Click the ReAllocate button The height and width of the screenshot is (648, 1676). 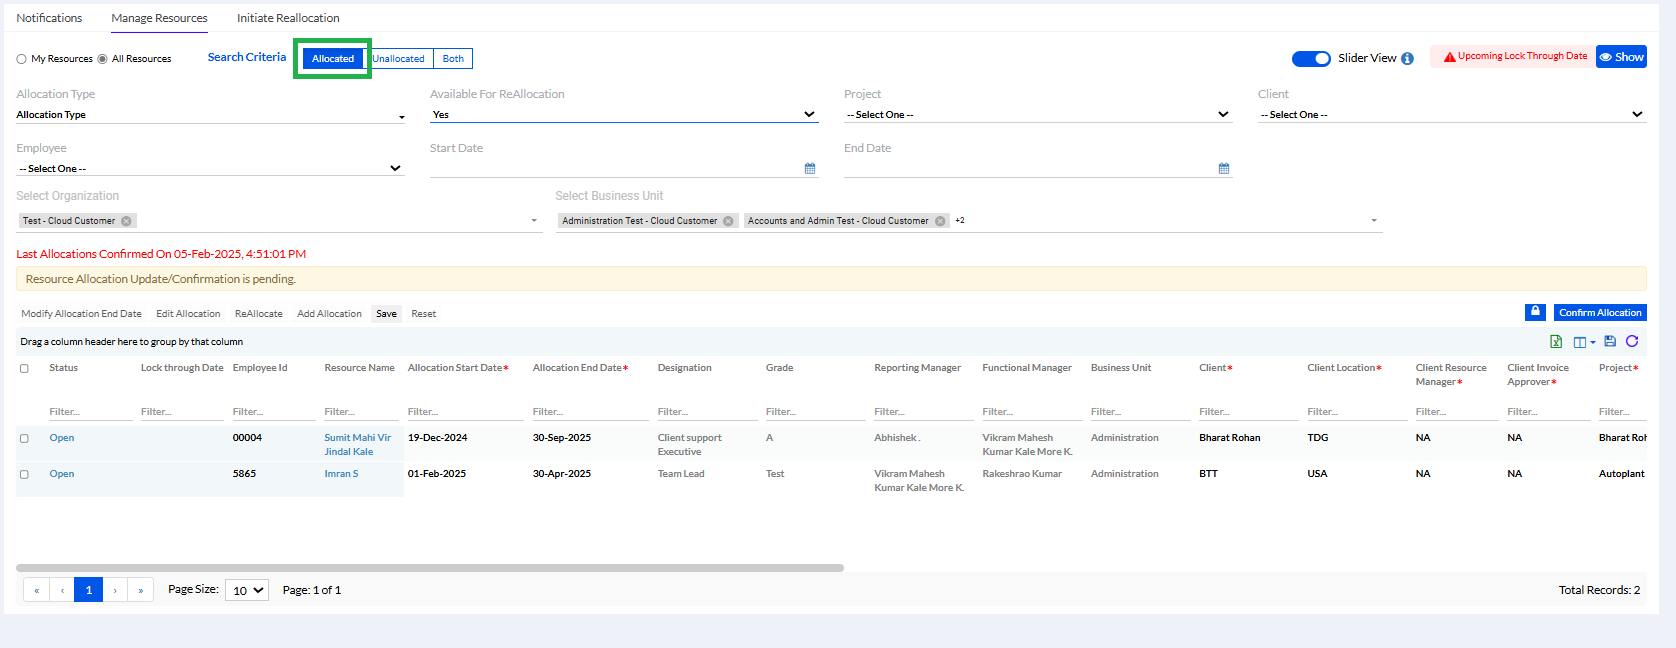click(259, 314)
